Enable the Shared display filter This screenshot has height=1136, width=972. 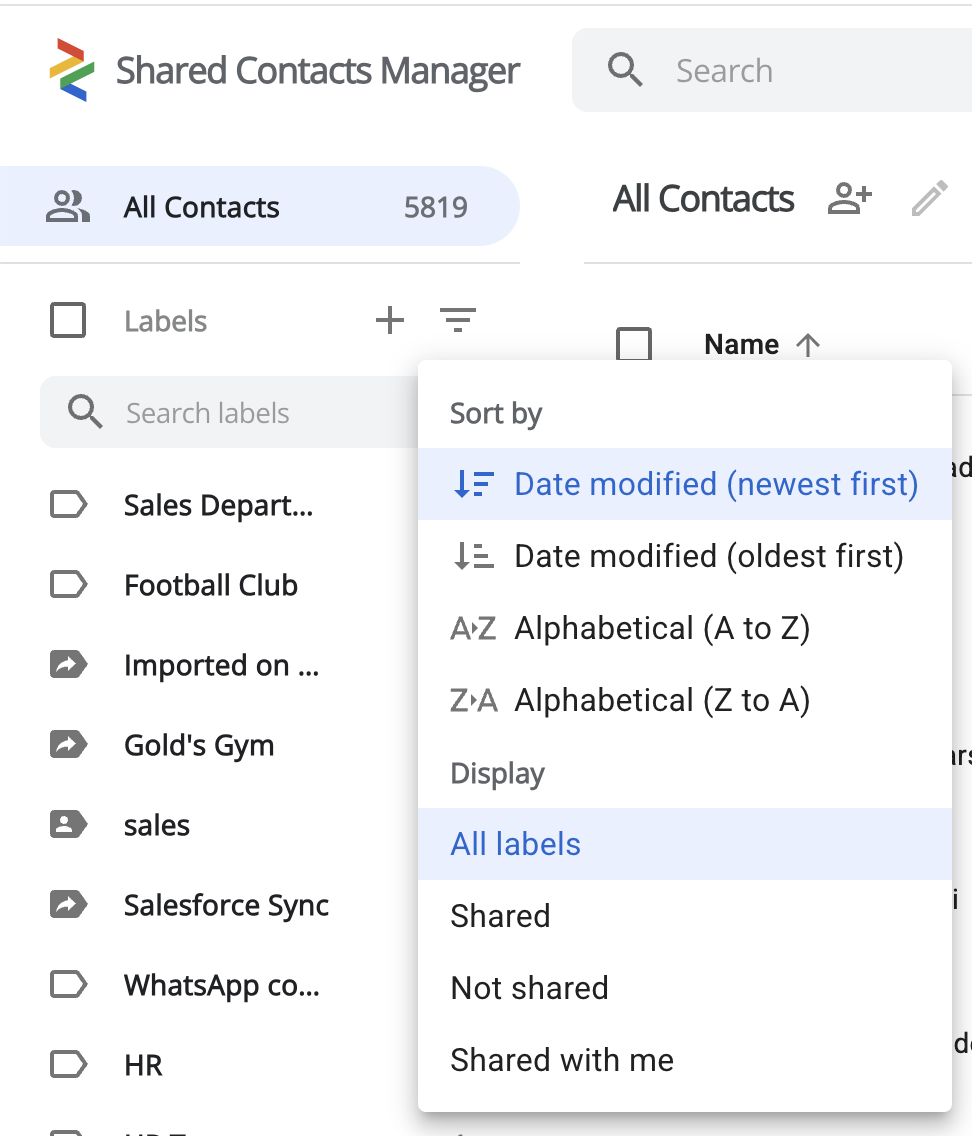[500, 915]
